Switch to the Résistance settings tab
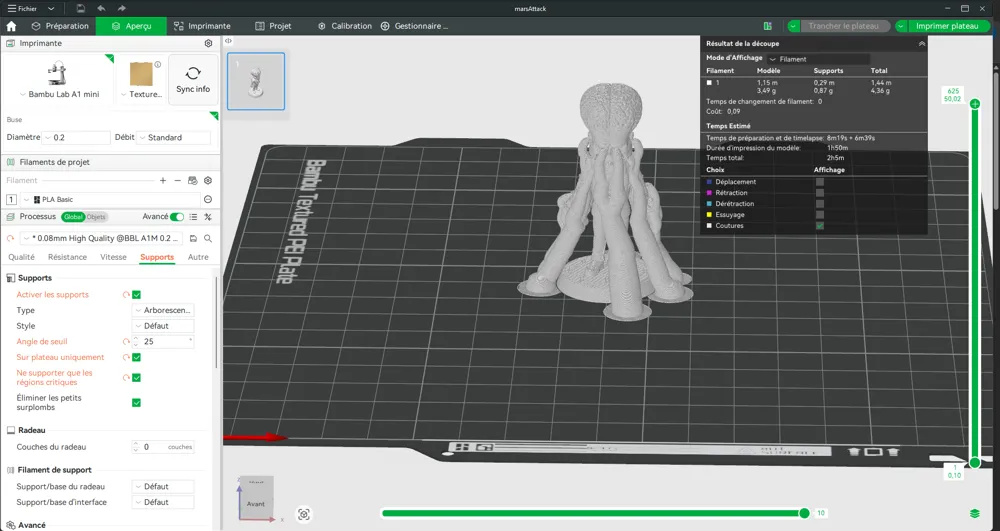 (x=67, y=257)
